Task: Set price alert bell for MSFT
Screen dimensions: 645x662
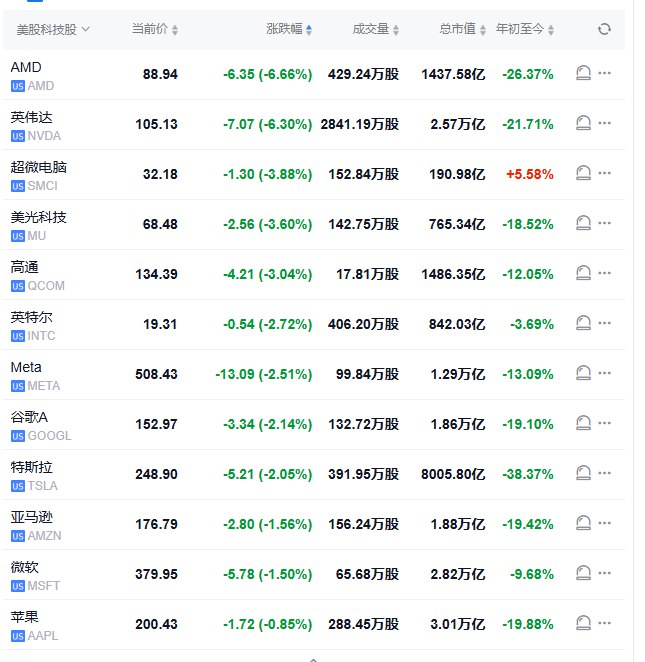Action: pyautogui.click(x=583, y=573)
